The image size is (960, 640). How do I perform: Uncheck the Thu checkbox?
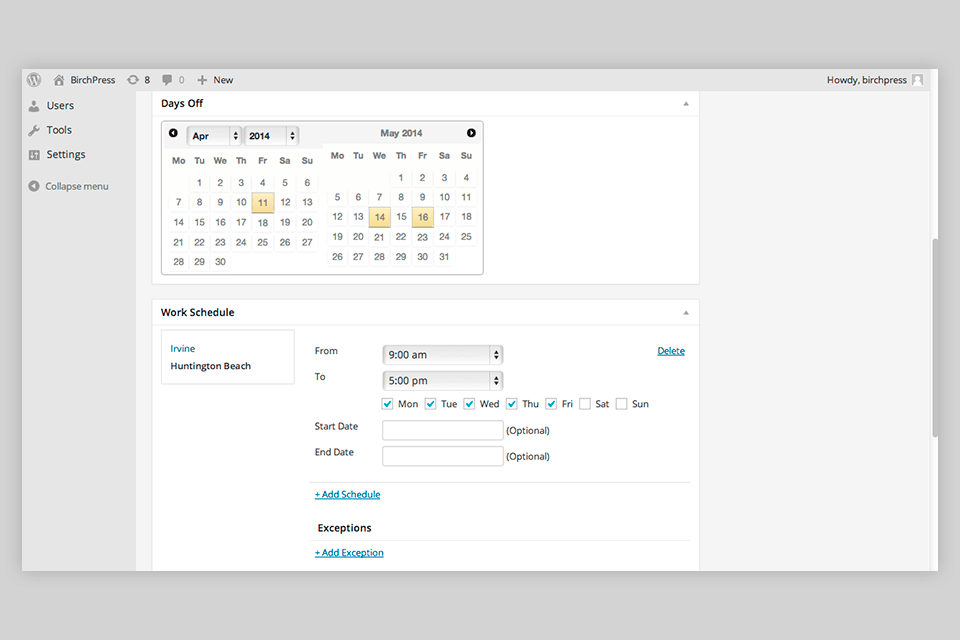click(x=512, y=404)
